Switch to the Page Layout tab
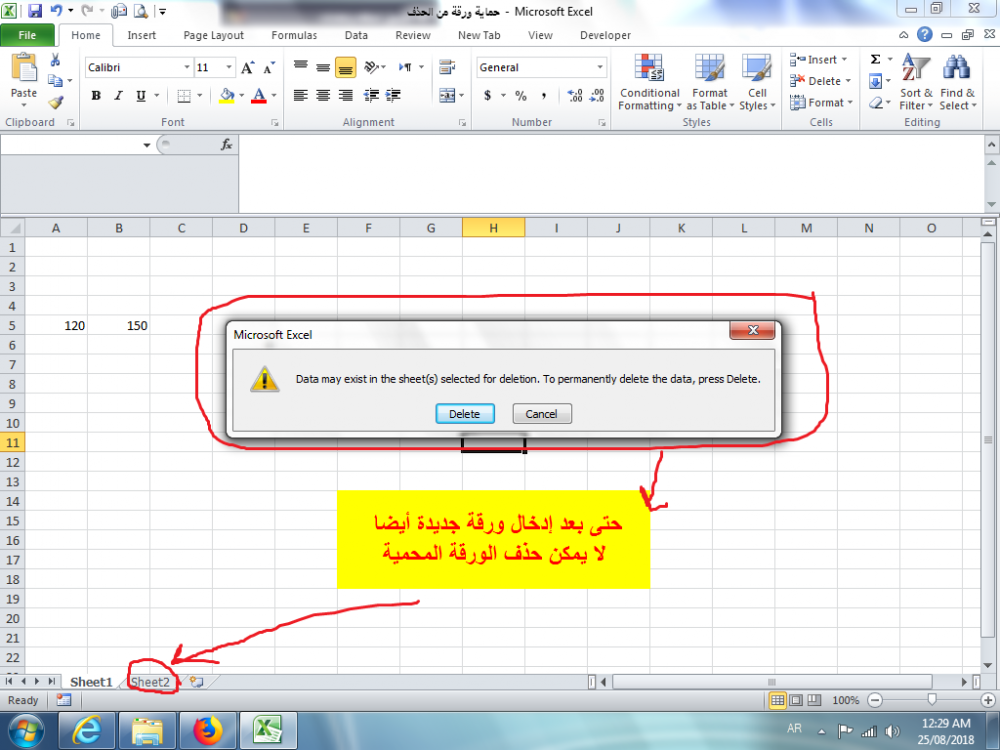 213,35
